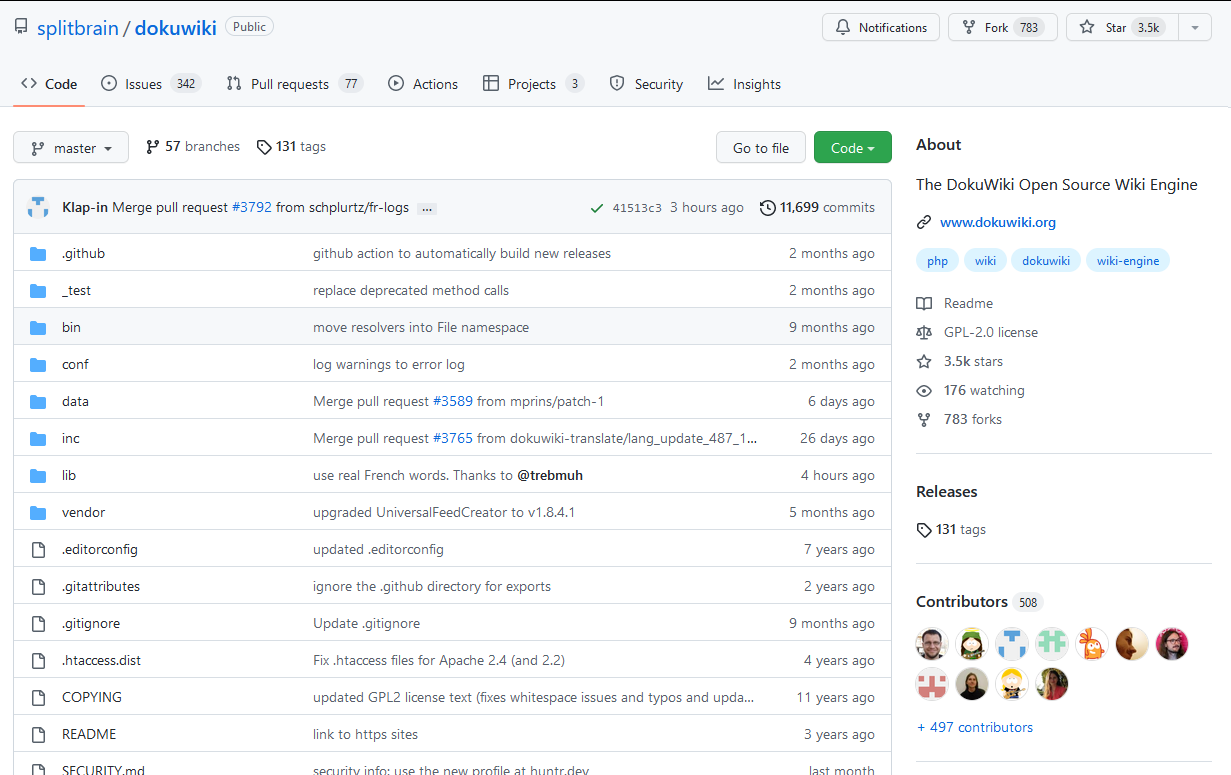Click the file icon for README
The image size is (1231, 775).
(38, 735)
